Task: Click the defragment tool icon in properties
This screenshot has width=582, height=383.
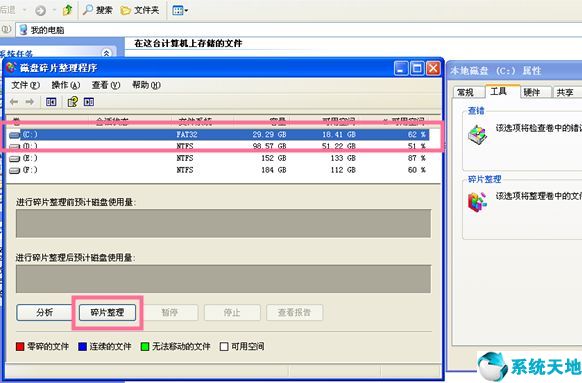Action: point(477,202)
